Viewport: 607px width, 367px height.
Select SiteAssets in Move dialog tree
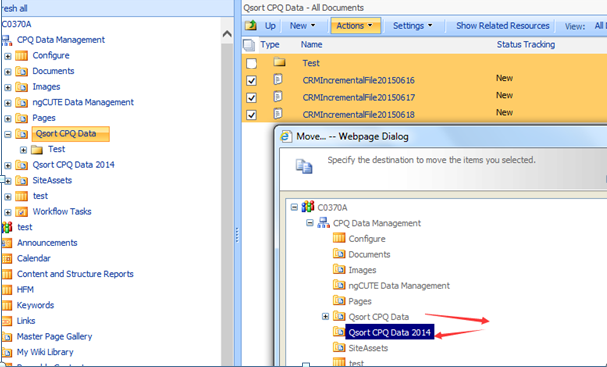click(368, 348)
